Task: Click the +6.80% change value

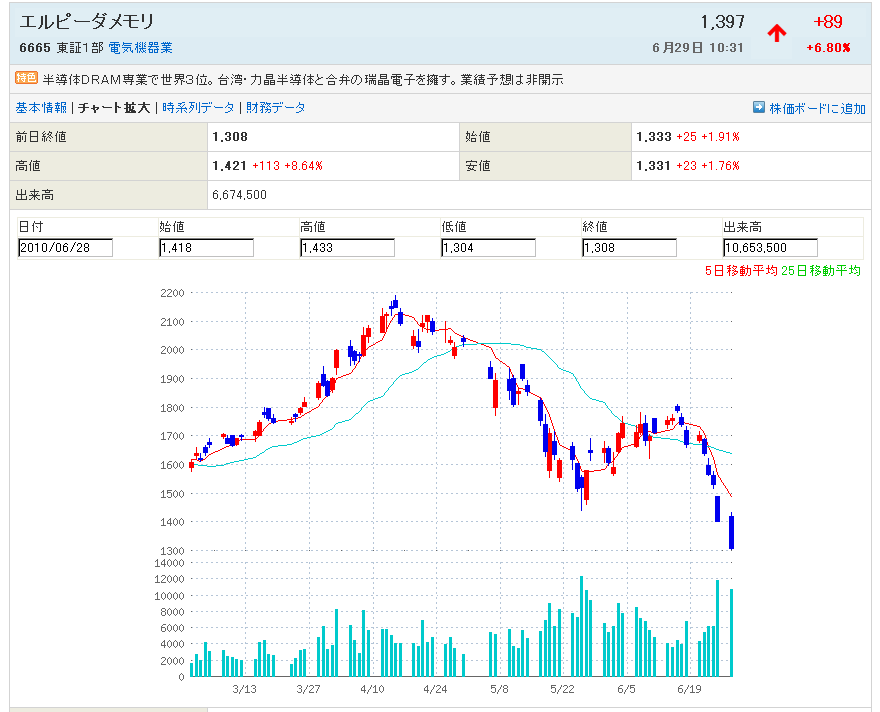Action: point(828,48)
